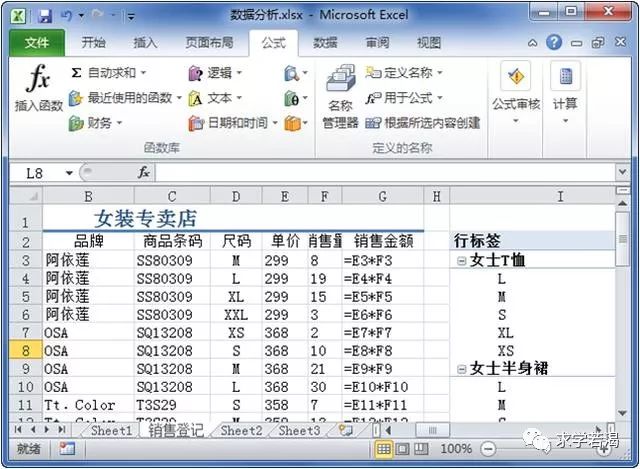This screenshot has height=469, width=640.
Task: Collapse the 女士半身裙 pivot group
Action: tap(461, 369)
